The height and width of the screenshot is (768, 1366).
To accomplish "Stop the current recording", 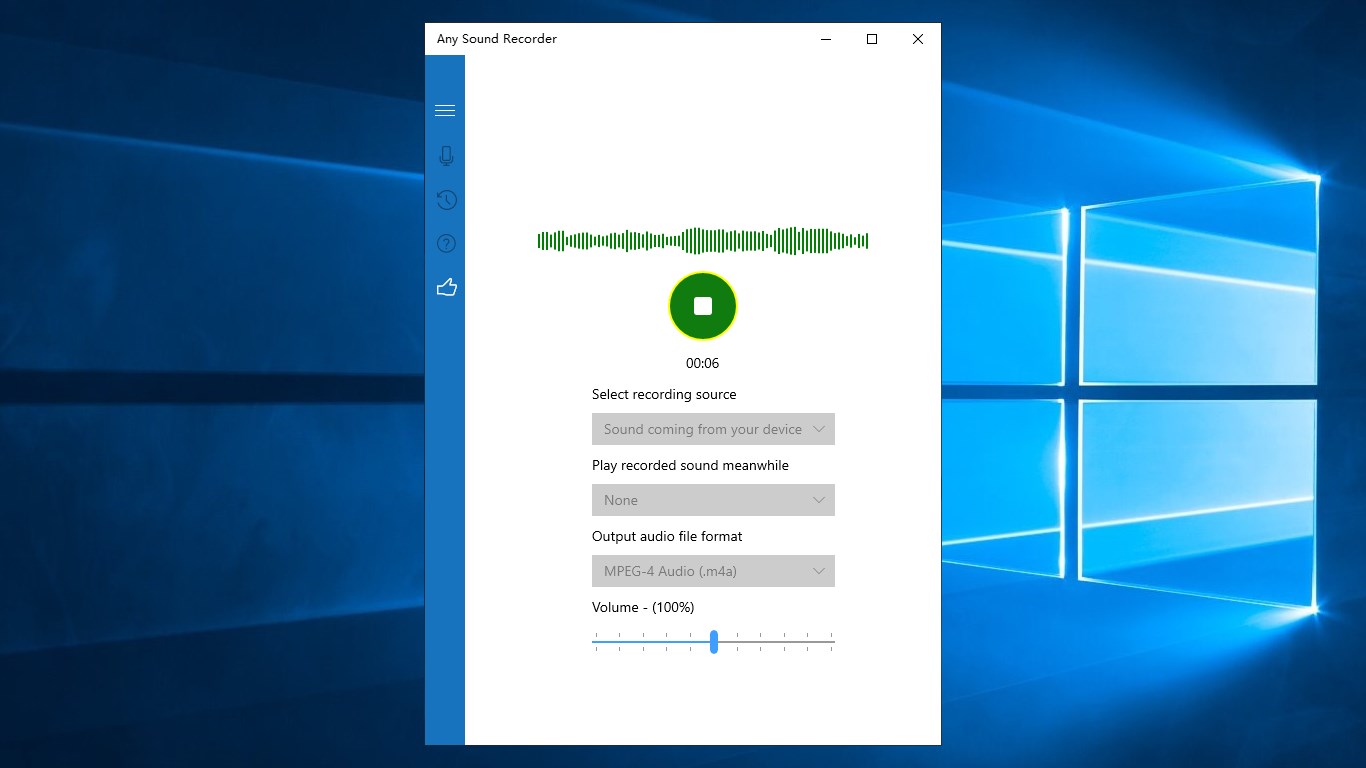I will pyautogui.click(x=703, y=306).
